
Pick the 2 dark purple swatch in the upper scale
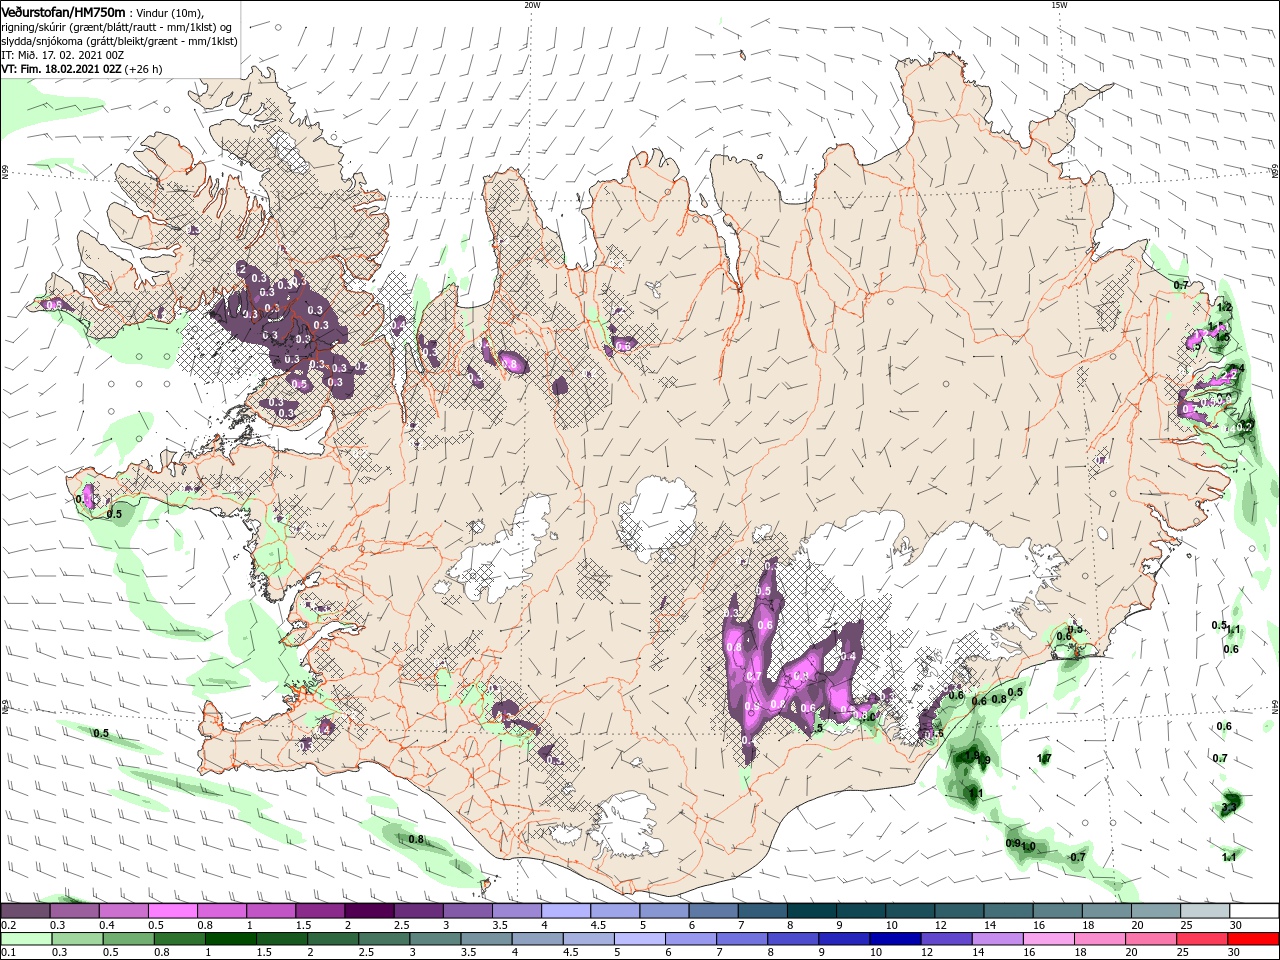click(x=369, y=911)
